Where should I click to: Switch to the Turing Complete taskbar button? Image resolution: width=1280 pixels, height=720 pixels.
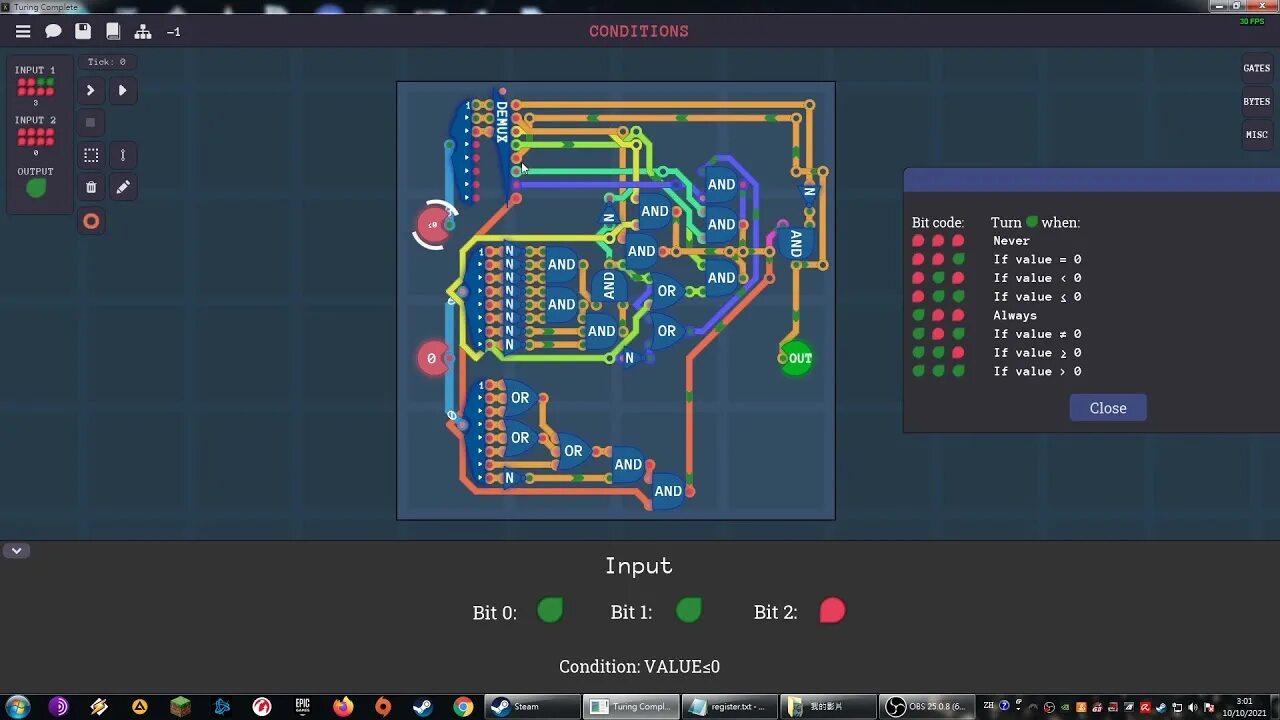point(632,707)
